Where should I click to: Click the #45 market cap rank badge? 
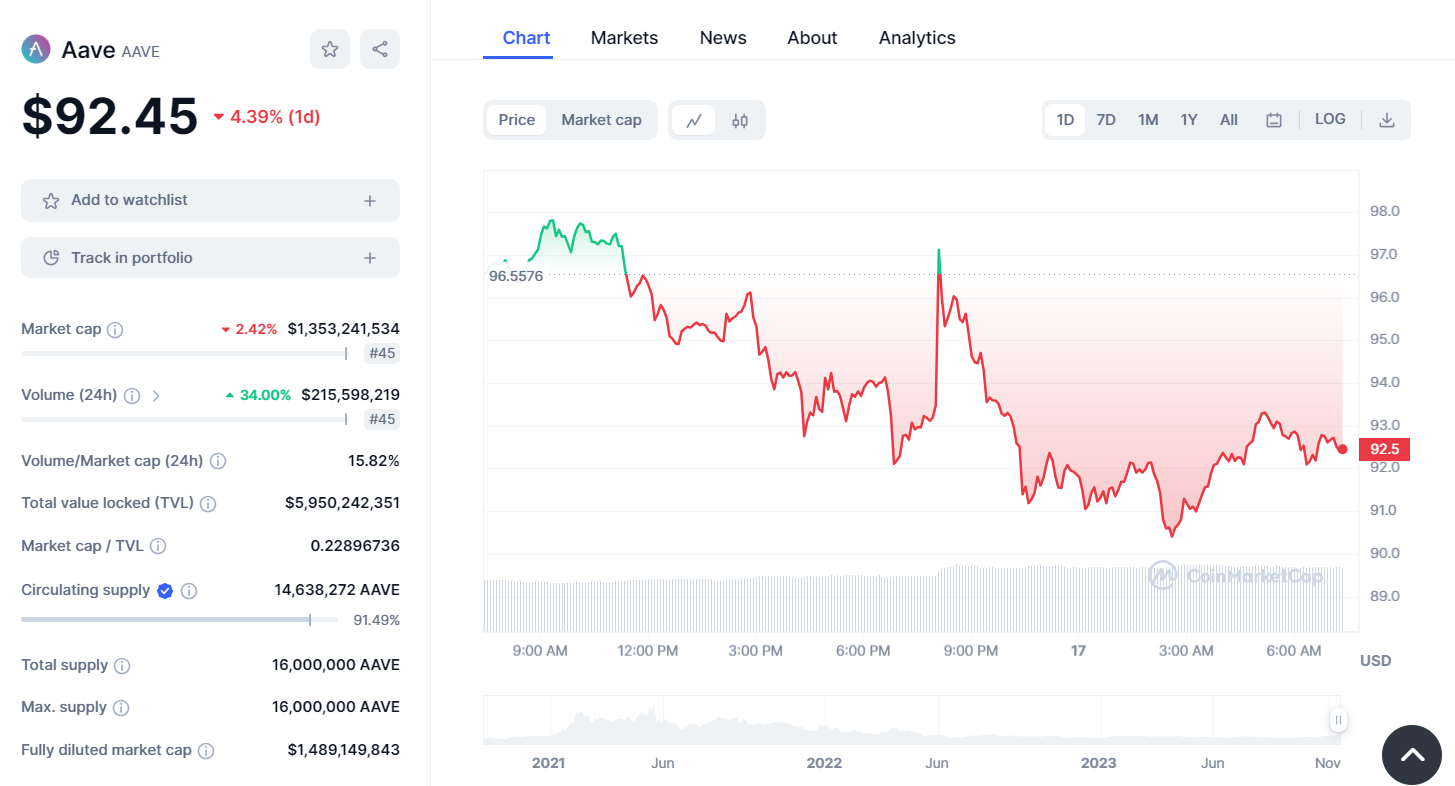(382, 353)
